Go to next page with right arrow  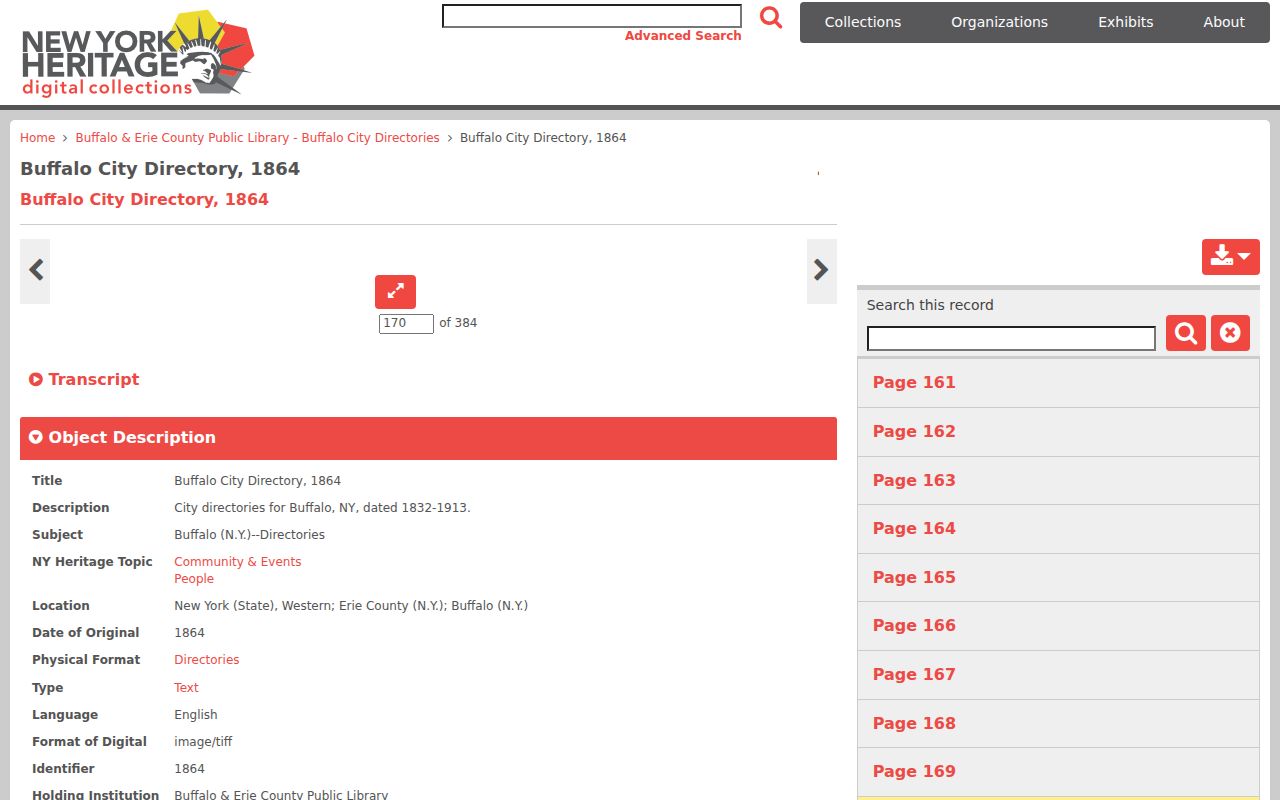point(821,270)
